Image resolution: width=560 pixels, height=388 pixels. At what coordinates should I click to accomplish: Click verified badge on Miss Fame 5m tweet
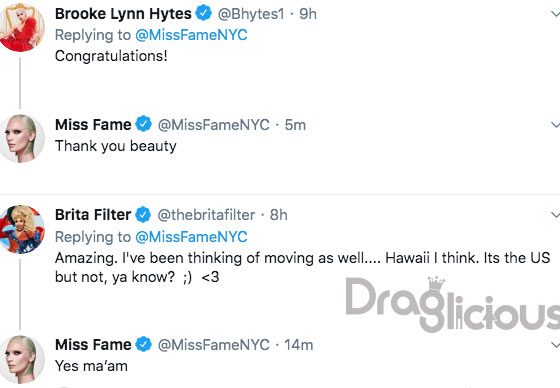pyautogui.click(x=143, y=124)
